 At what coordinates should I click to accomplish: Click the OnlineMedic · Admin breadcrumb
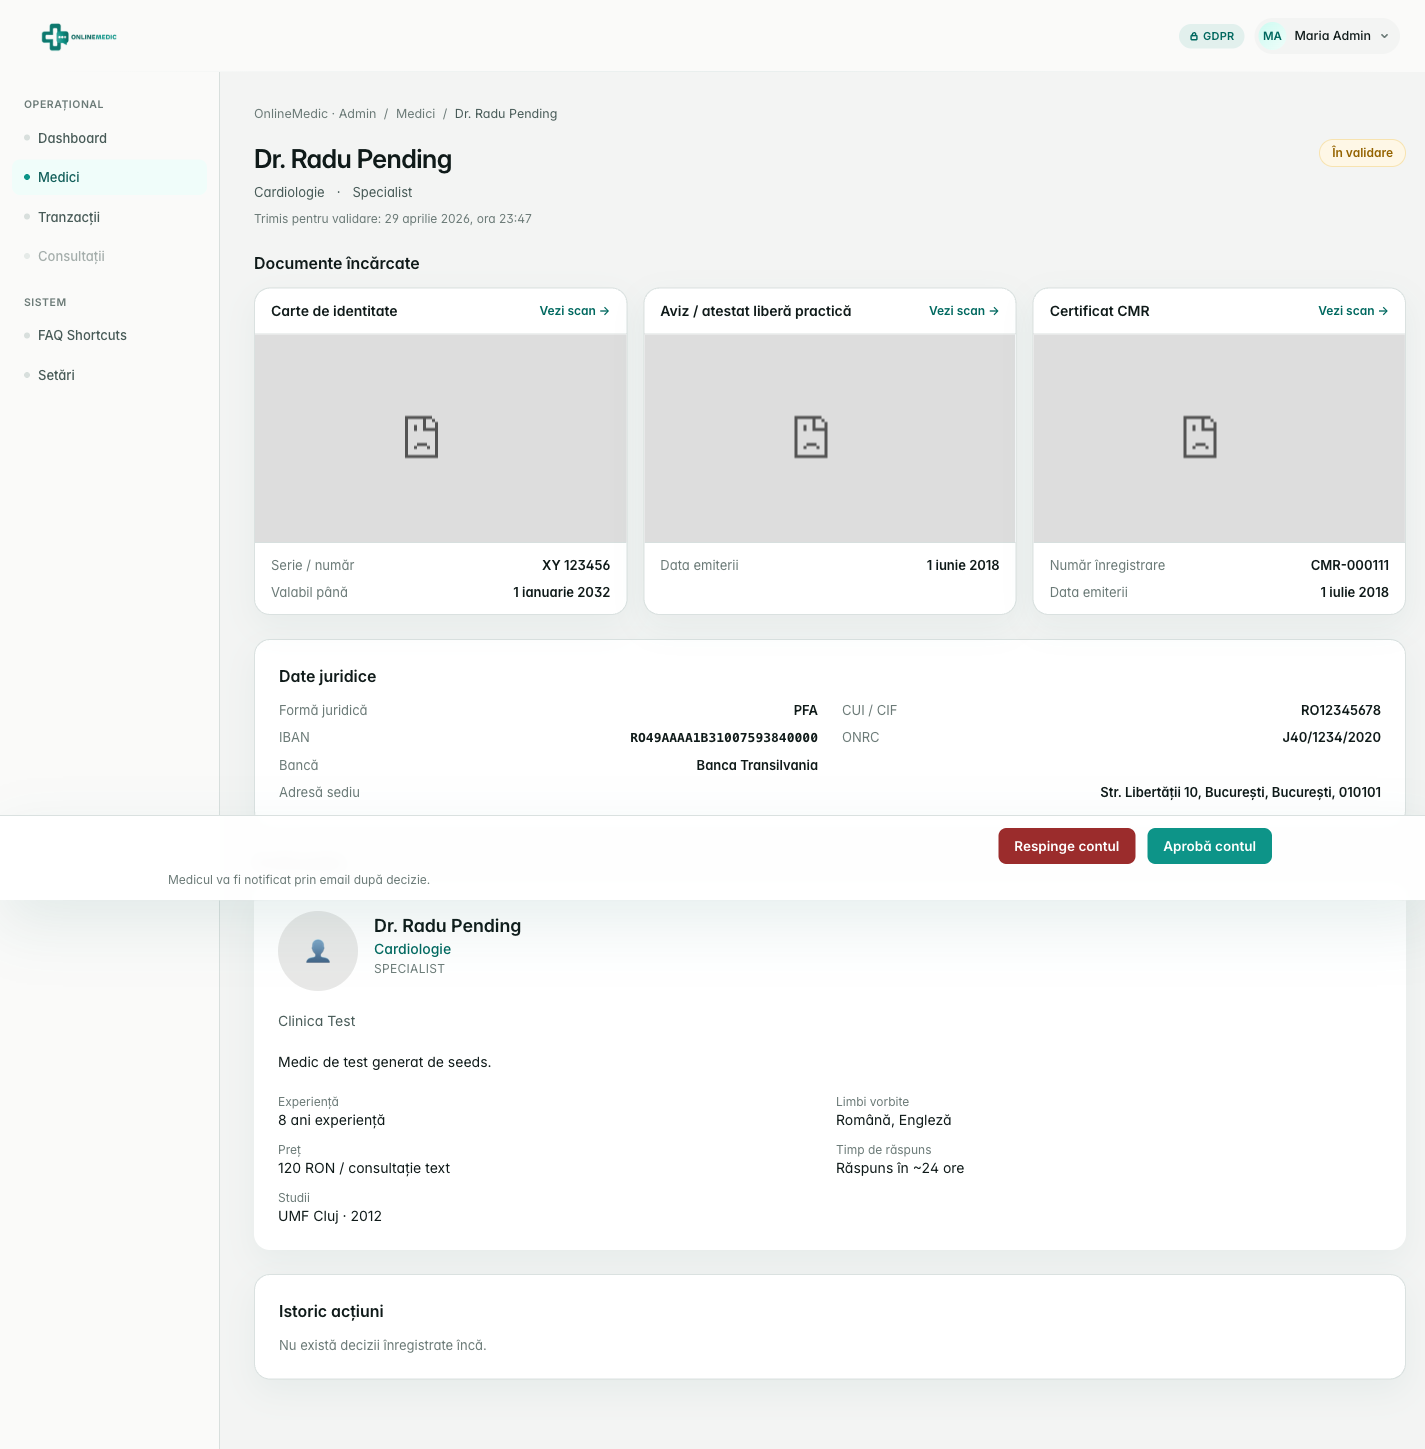pos(315,114)
